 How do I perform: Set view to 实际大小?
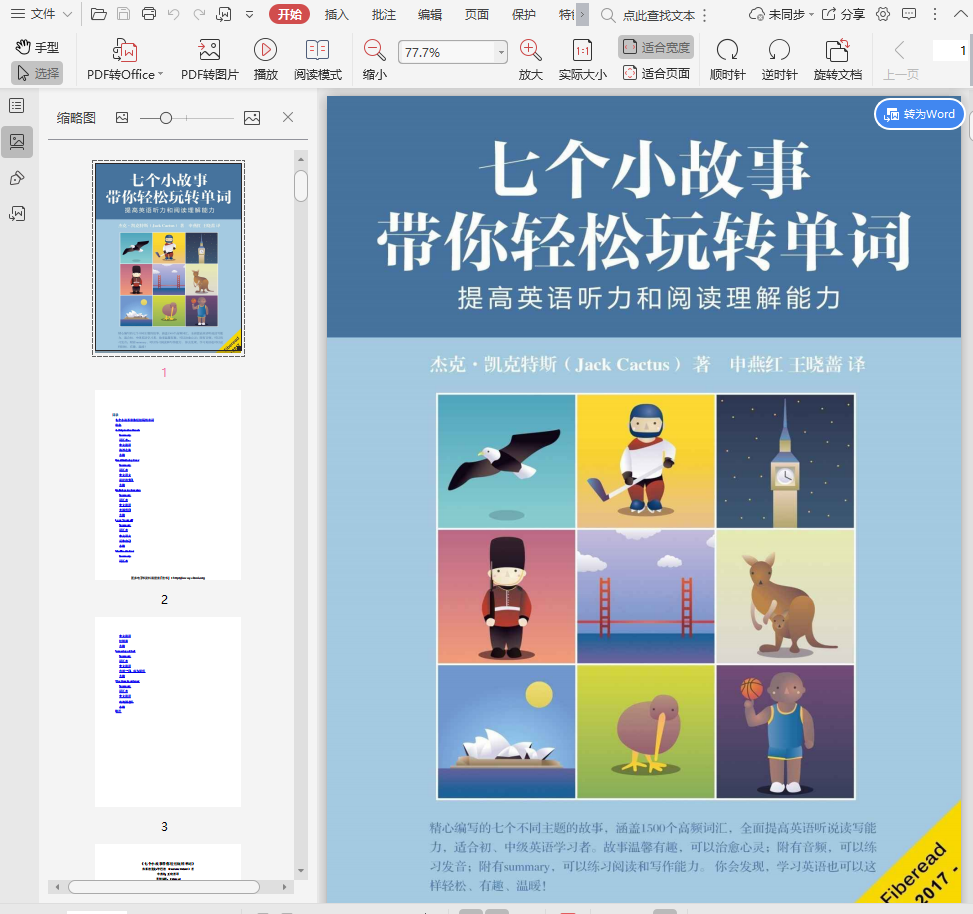[x=582, y=51]
